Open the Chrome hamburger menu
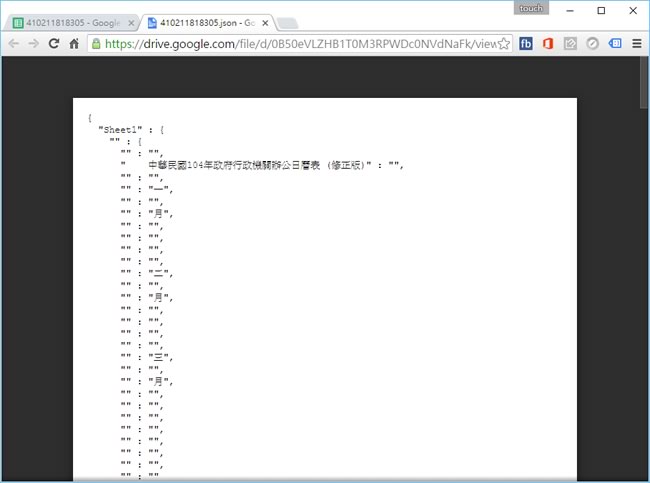Screen dimensions: 650x483 tap(637, 44)
